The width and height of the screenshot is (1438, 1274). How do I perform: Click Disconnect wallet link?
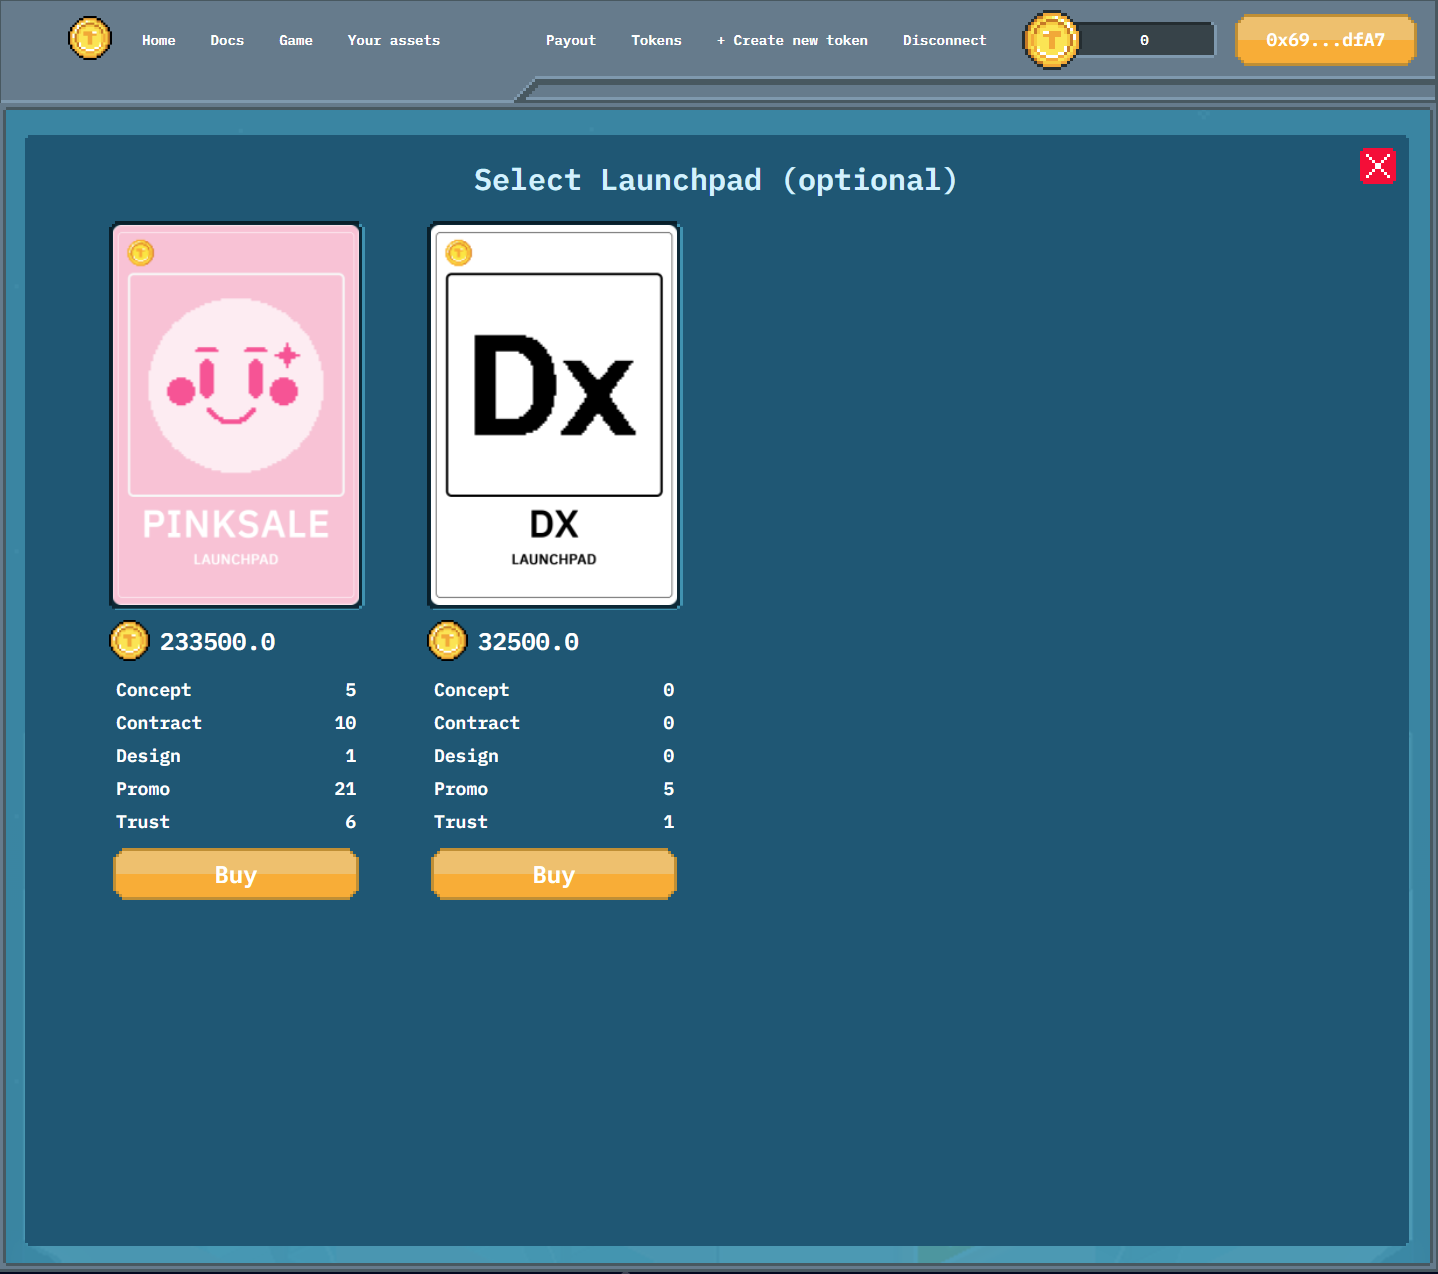point(945,40)
